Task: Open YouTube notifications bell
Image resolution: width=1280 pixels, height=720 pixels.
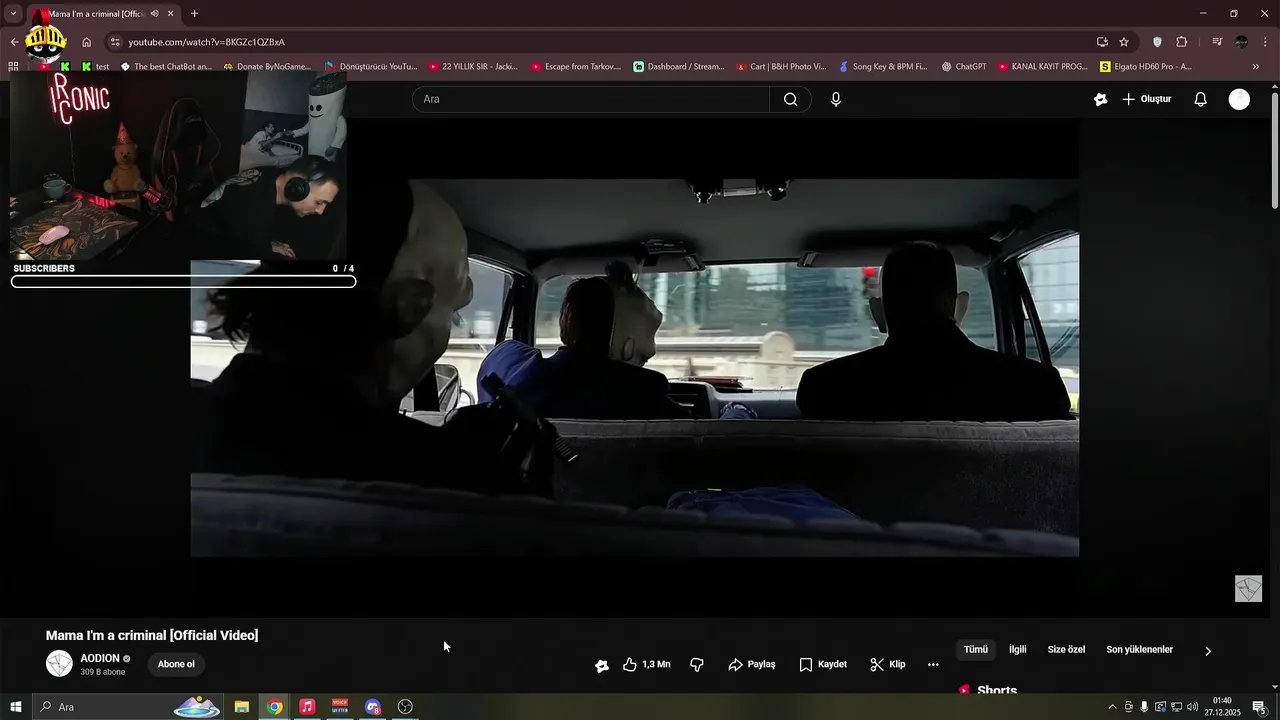Action: (1200, 99)
